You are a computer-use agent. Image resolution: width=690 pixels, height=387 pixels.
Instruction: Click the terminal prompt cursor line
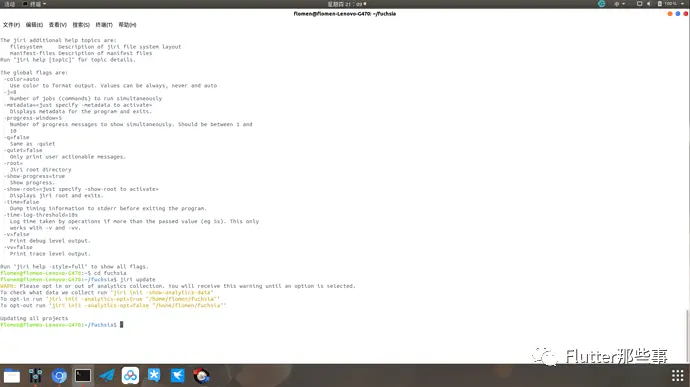click(x=62, y=325)
